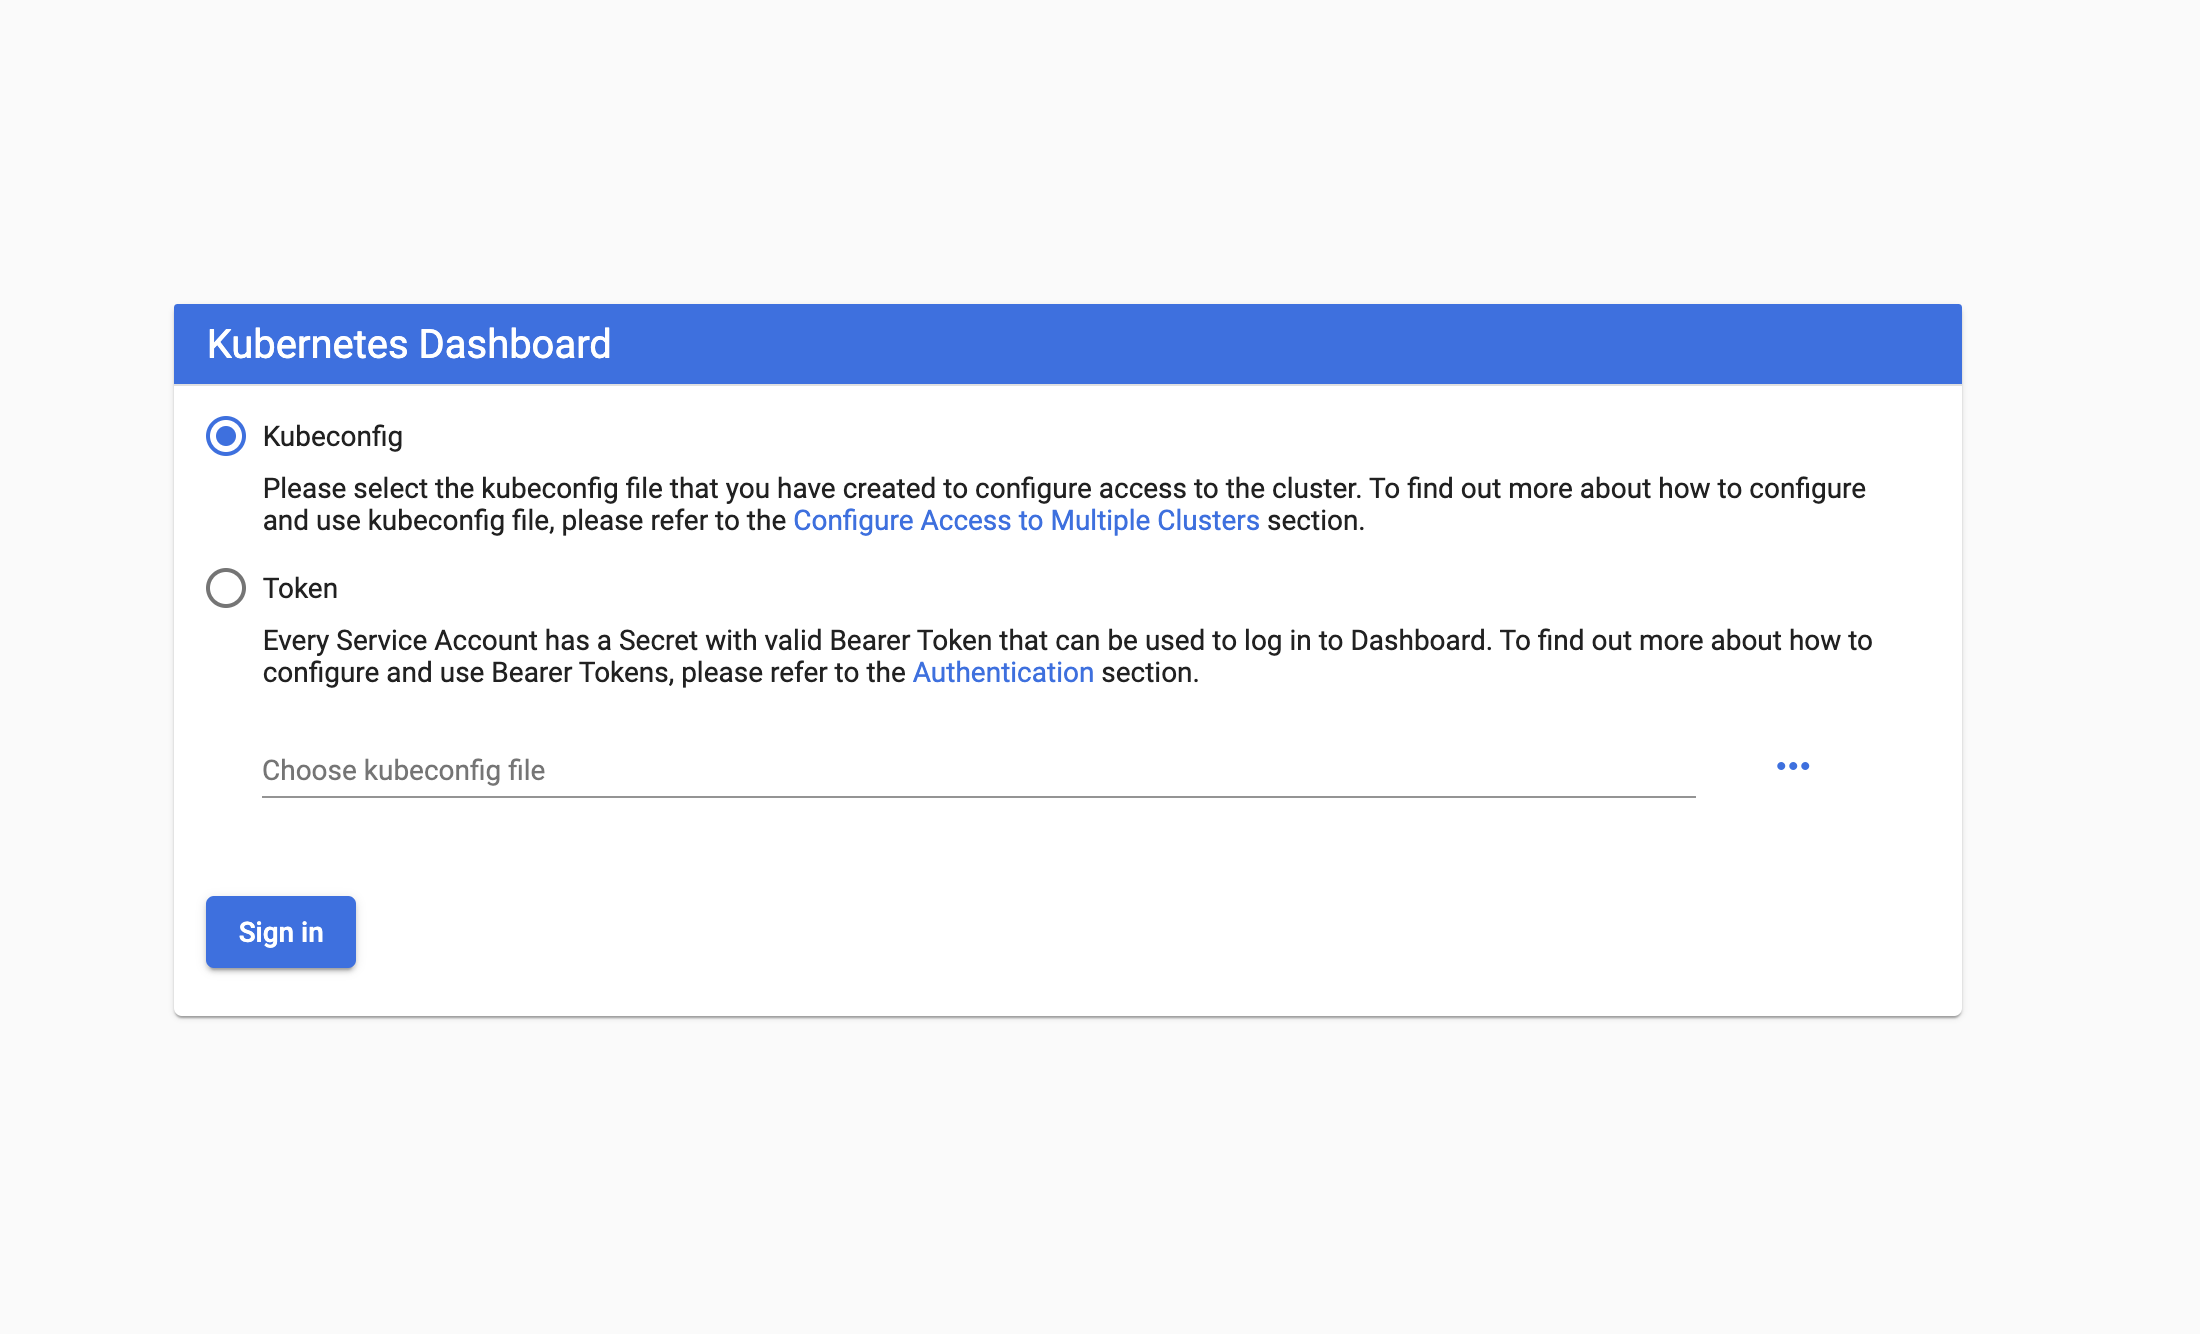The width and height of the screenshot is (2200, 1334).
Task: Click empty card space right of Sign in
Action: click(1100, 932)
